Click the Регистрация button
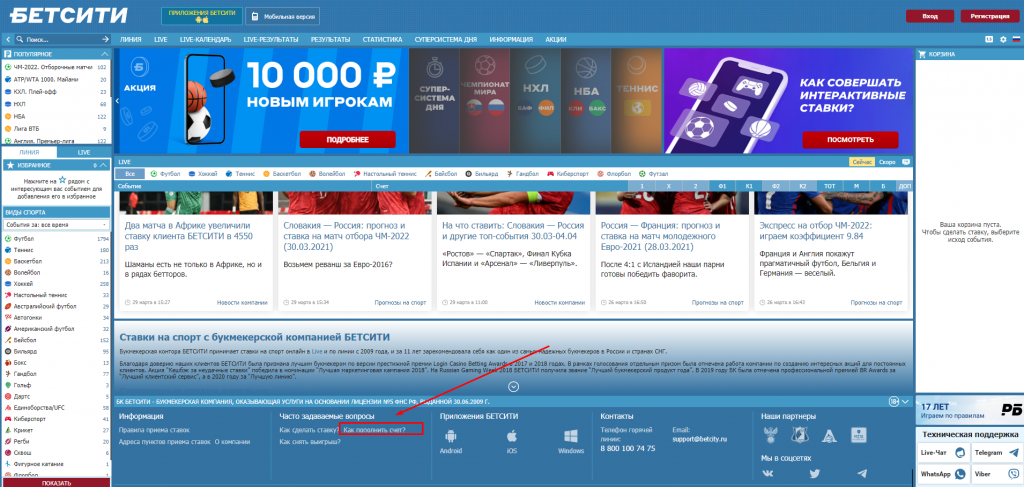The image size is (1024, 487). [x=988, y=17]
